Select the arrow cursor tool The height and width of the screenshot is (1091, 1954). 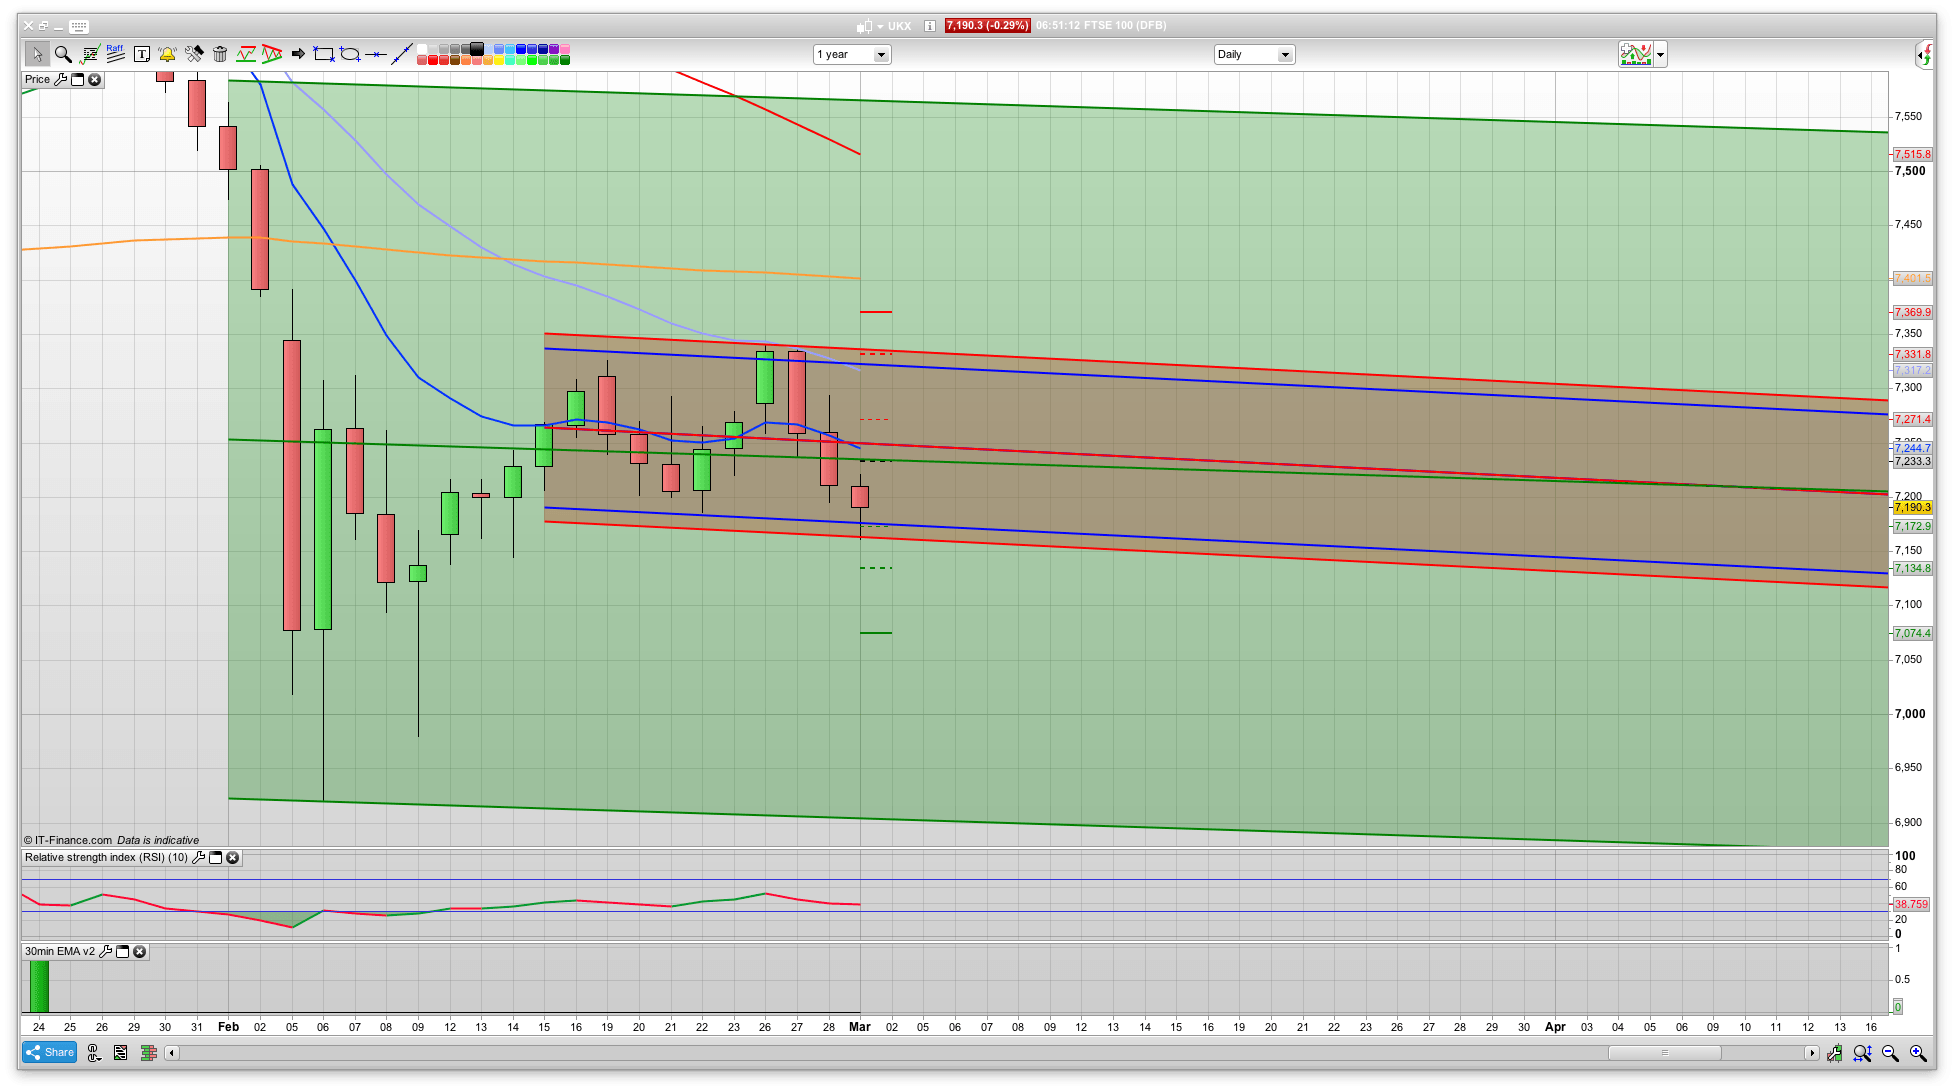click(x=37, y=54)
